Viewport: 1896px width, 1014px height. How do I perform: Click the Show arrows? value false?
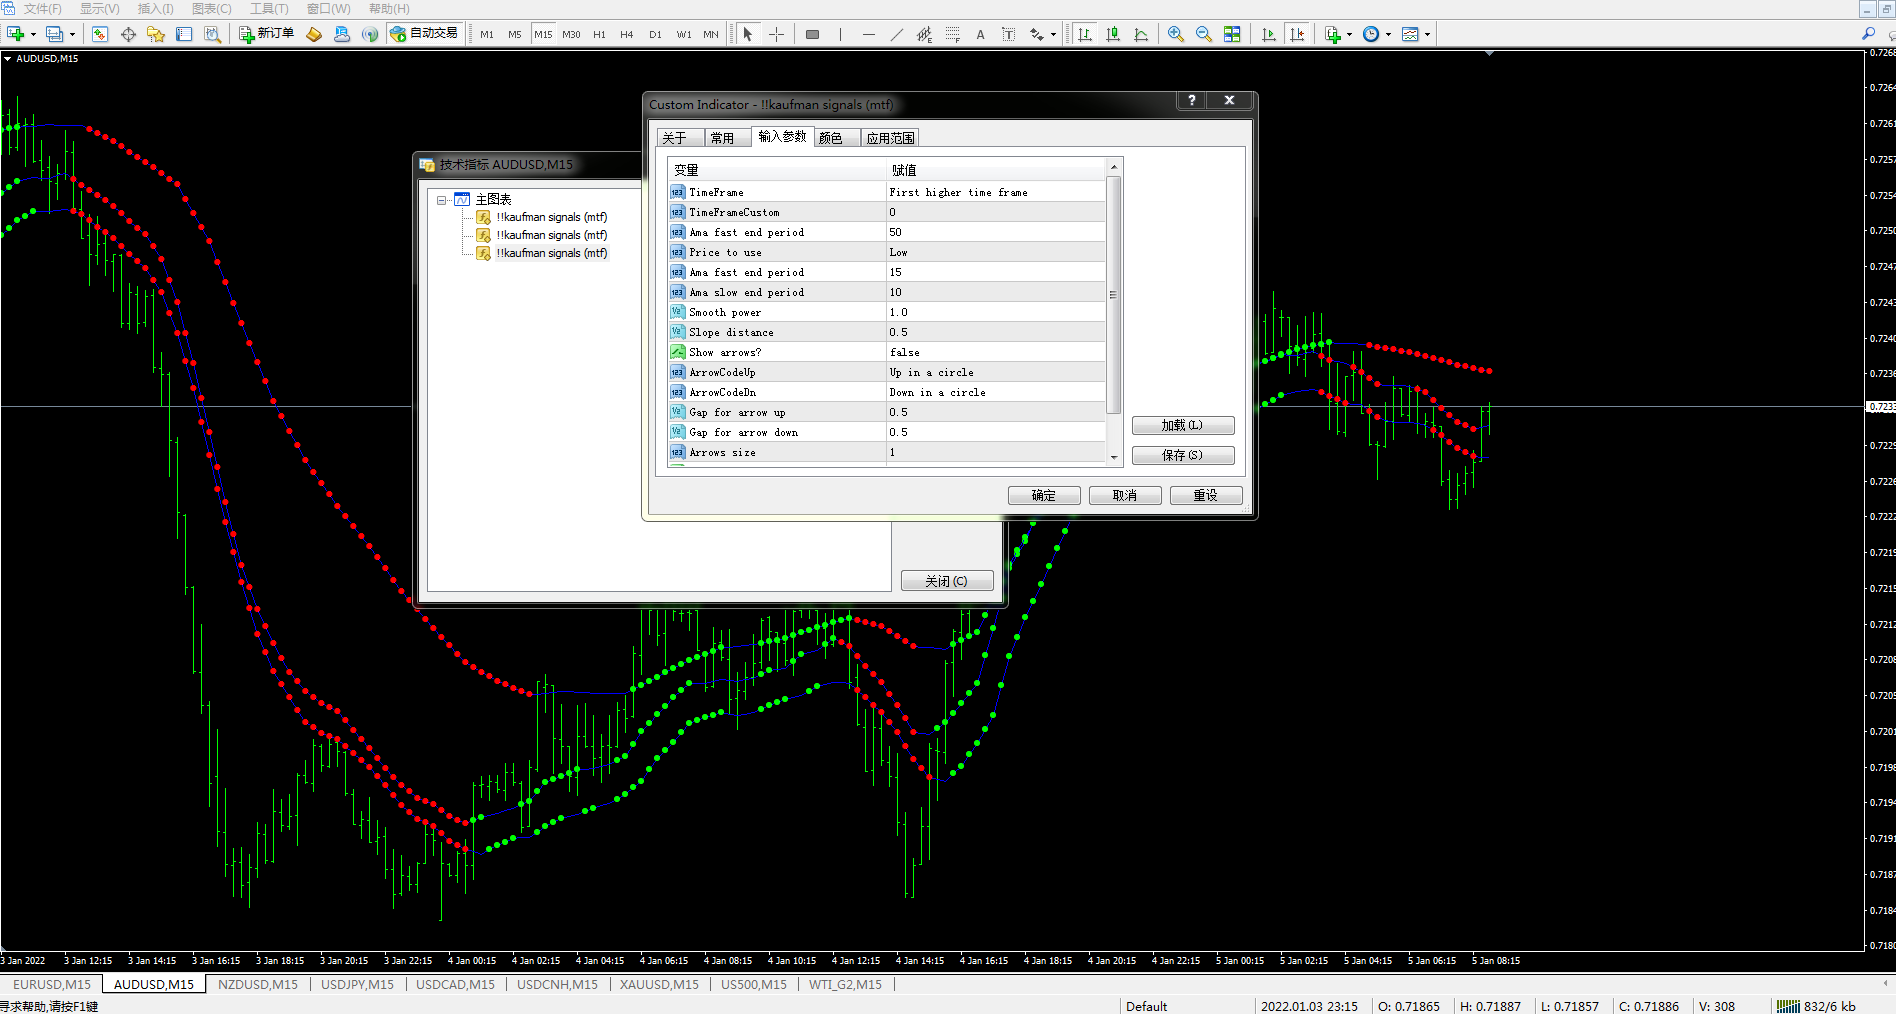[x=904, y=352]
